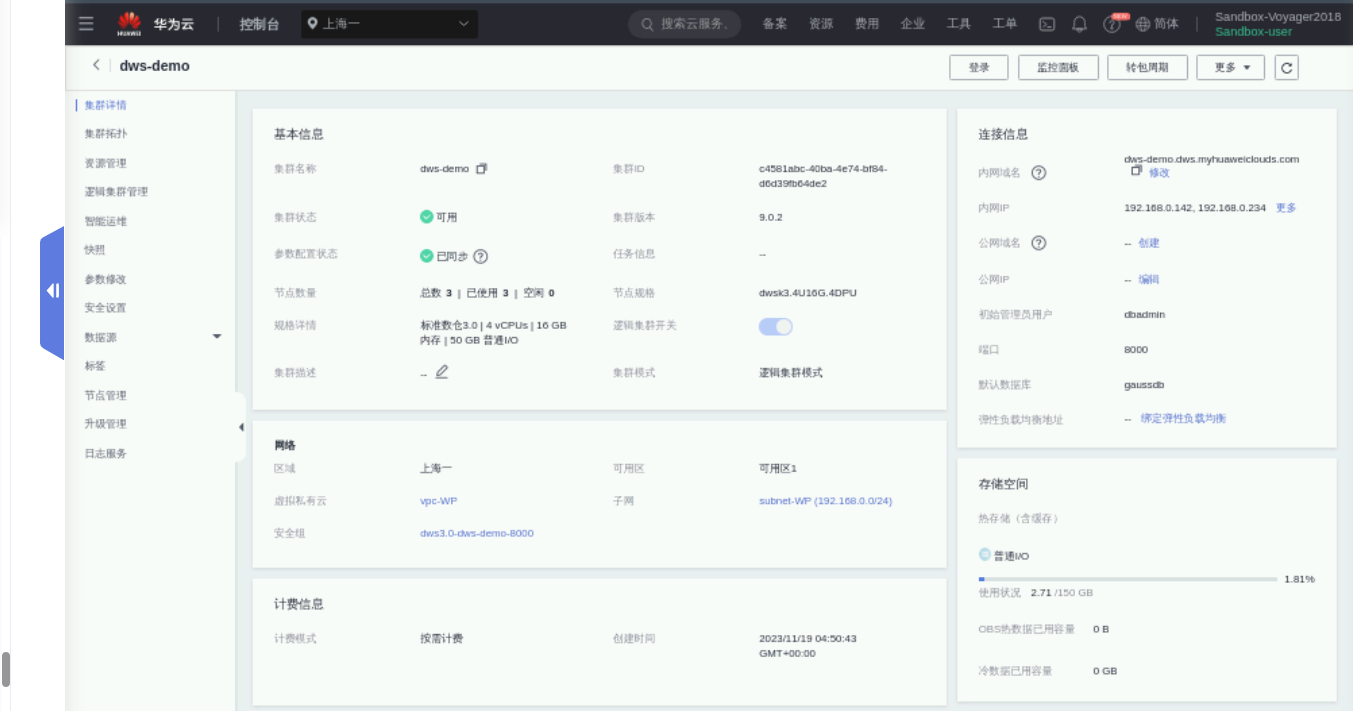Click 编辑 link for public IP

pos(1149,279)
